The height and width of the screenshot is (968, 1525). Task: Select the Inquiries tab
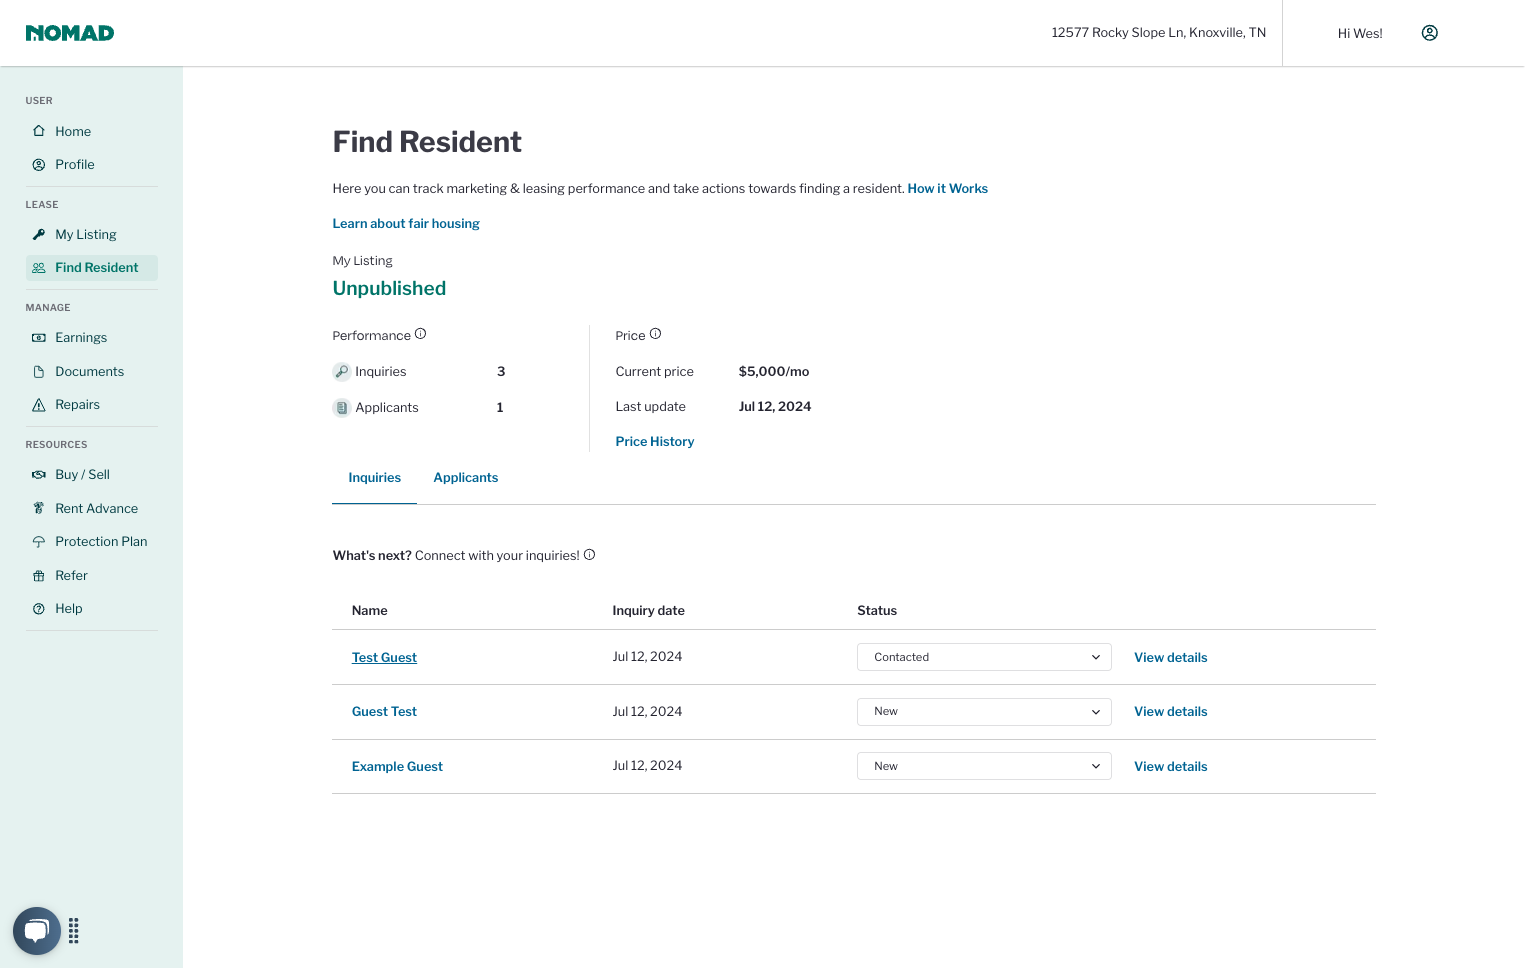point(375,478)
